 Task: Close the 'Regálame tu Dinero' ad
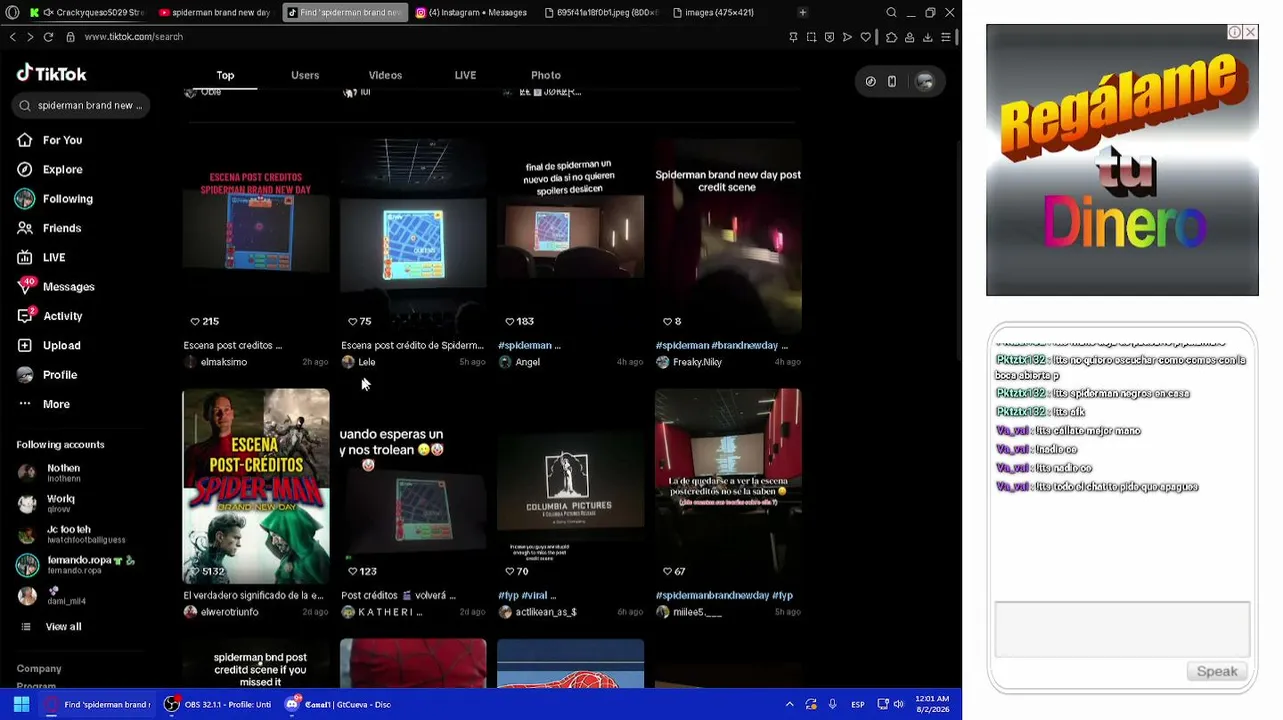pos(1250,32)
